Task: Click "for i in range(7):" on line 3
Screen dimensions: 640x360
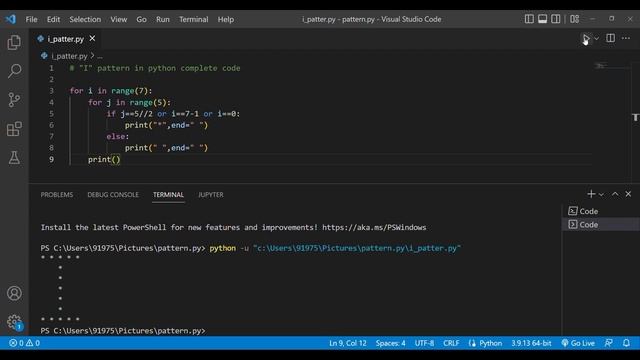Action: click(x=111, y=91)
